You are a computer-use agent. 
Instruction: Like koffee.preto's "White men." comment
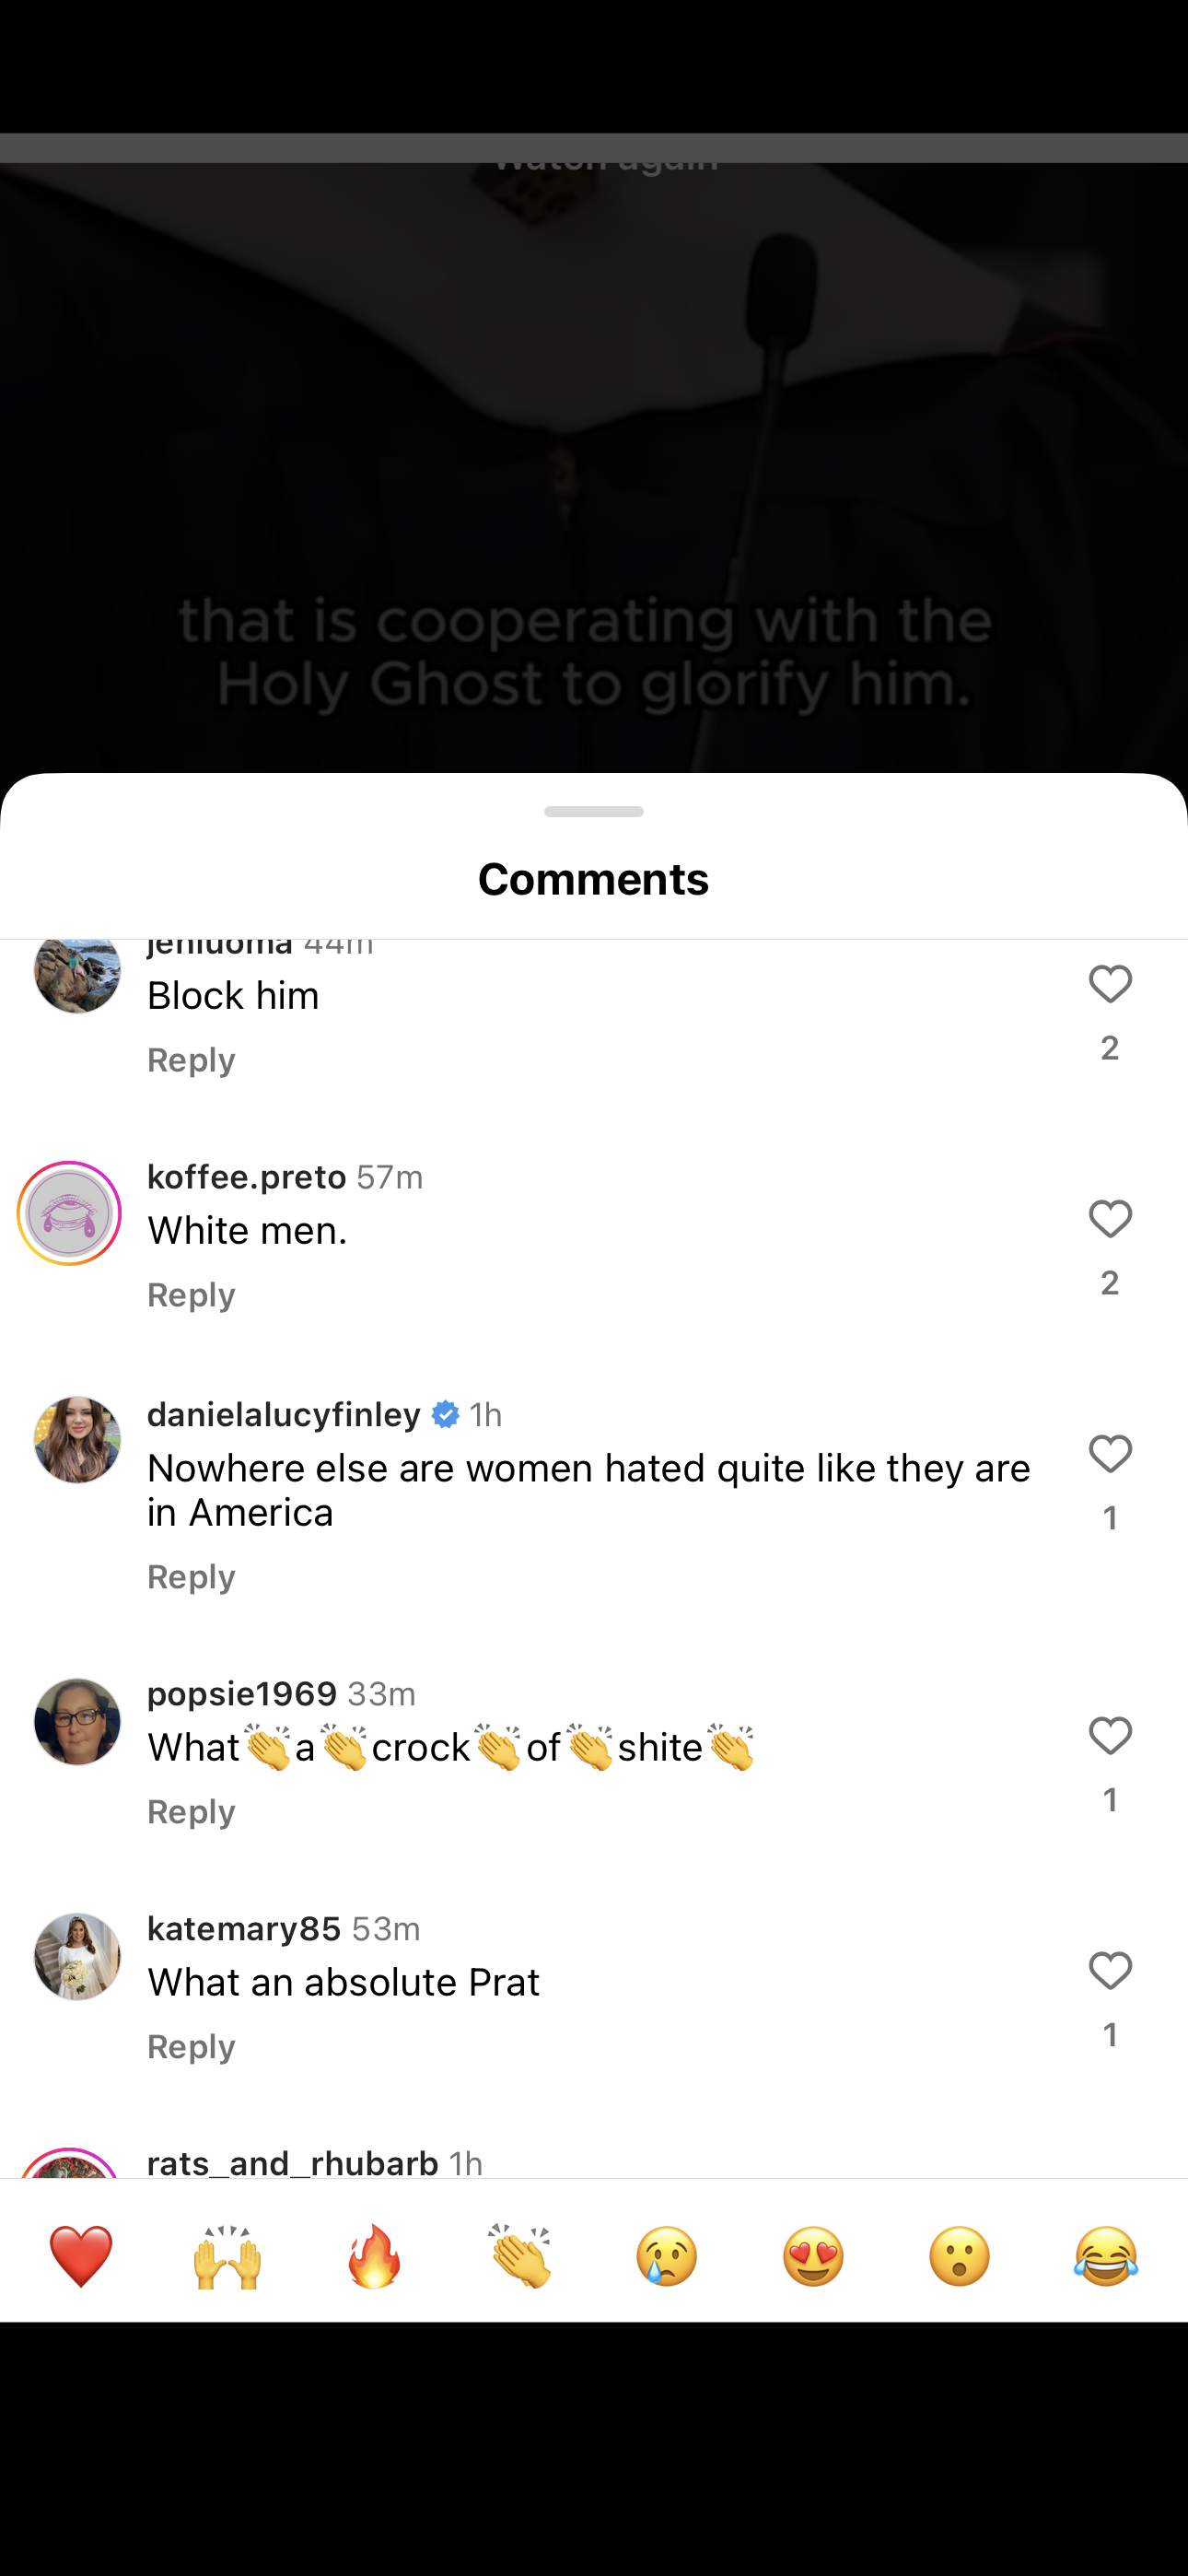click(1110, 1220)
